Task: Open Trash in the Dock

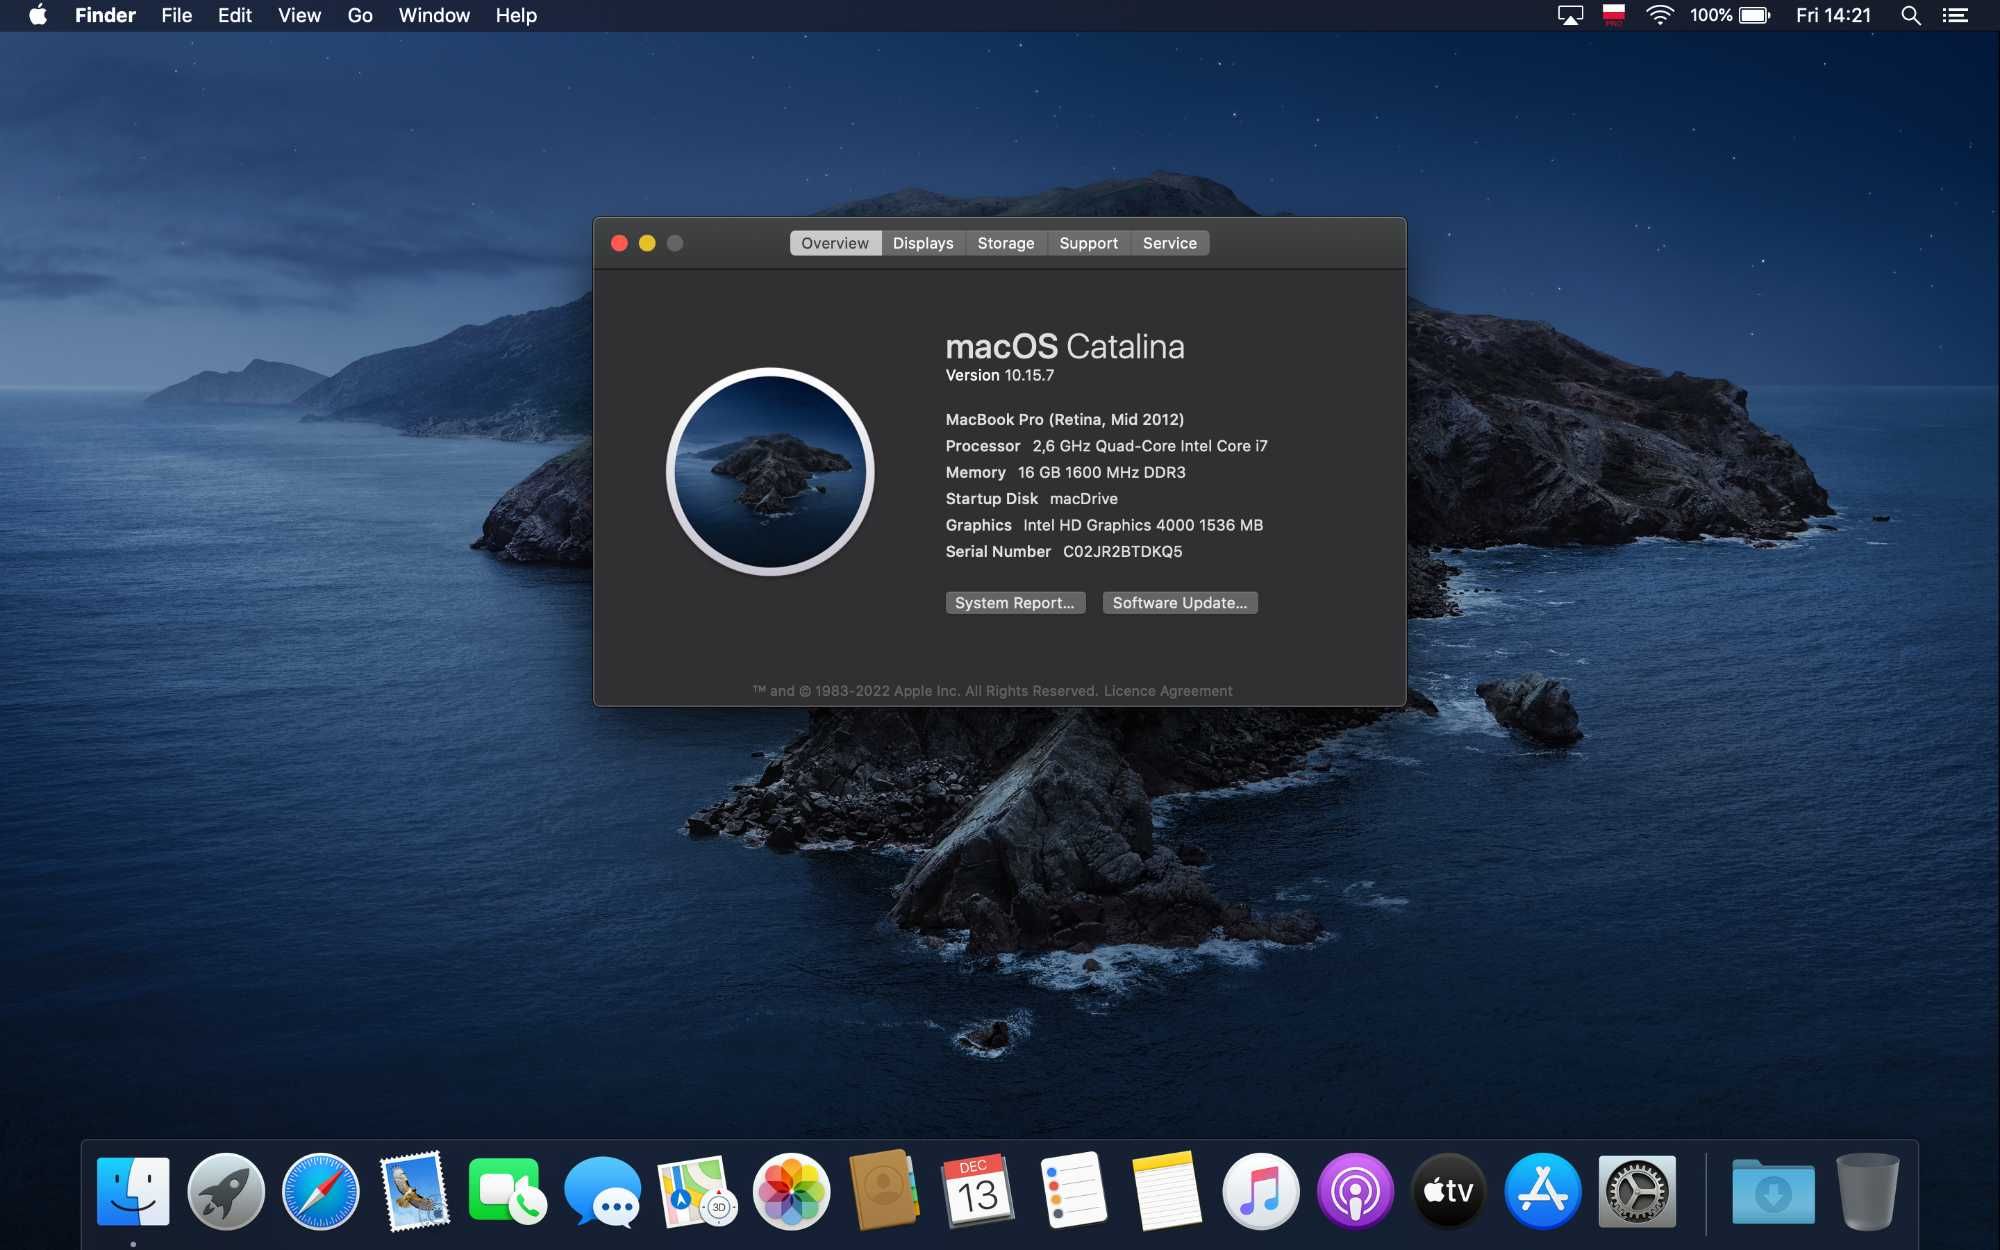Action: coord(1867,1191)
